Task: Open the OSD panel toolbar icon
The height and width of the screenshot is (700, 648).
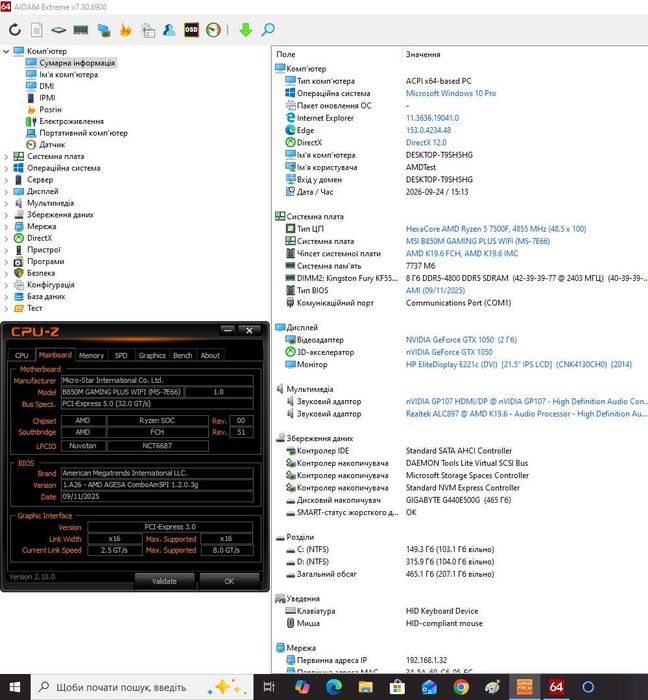Action: (191, 30)
